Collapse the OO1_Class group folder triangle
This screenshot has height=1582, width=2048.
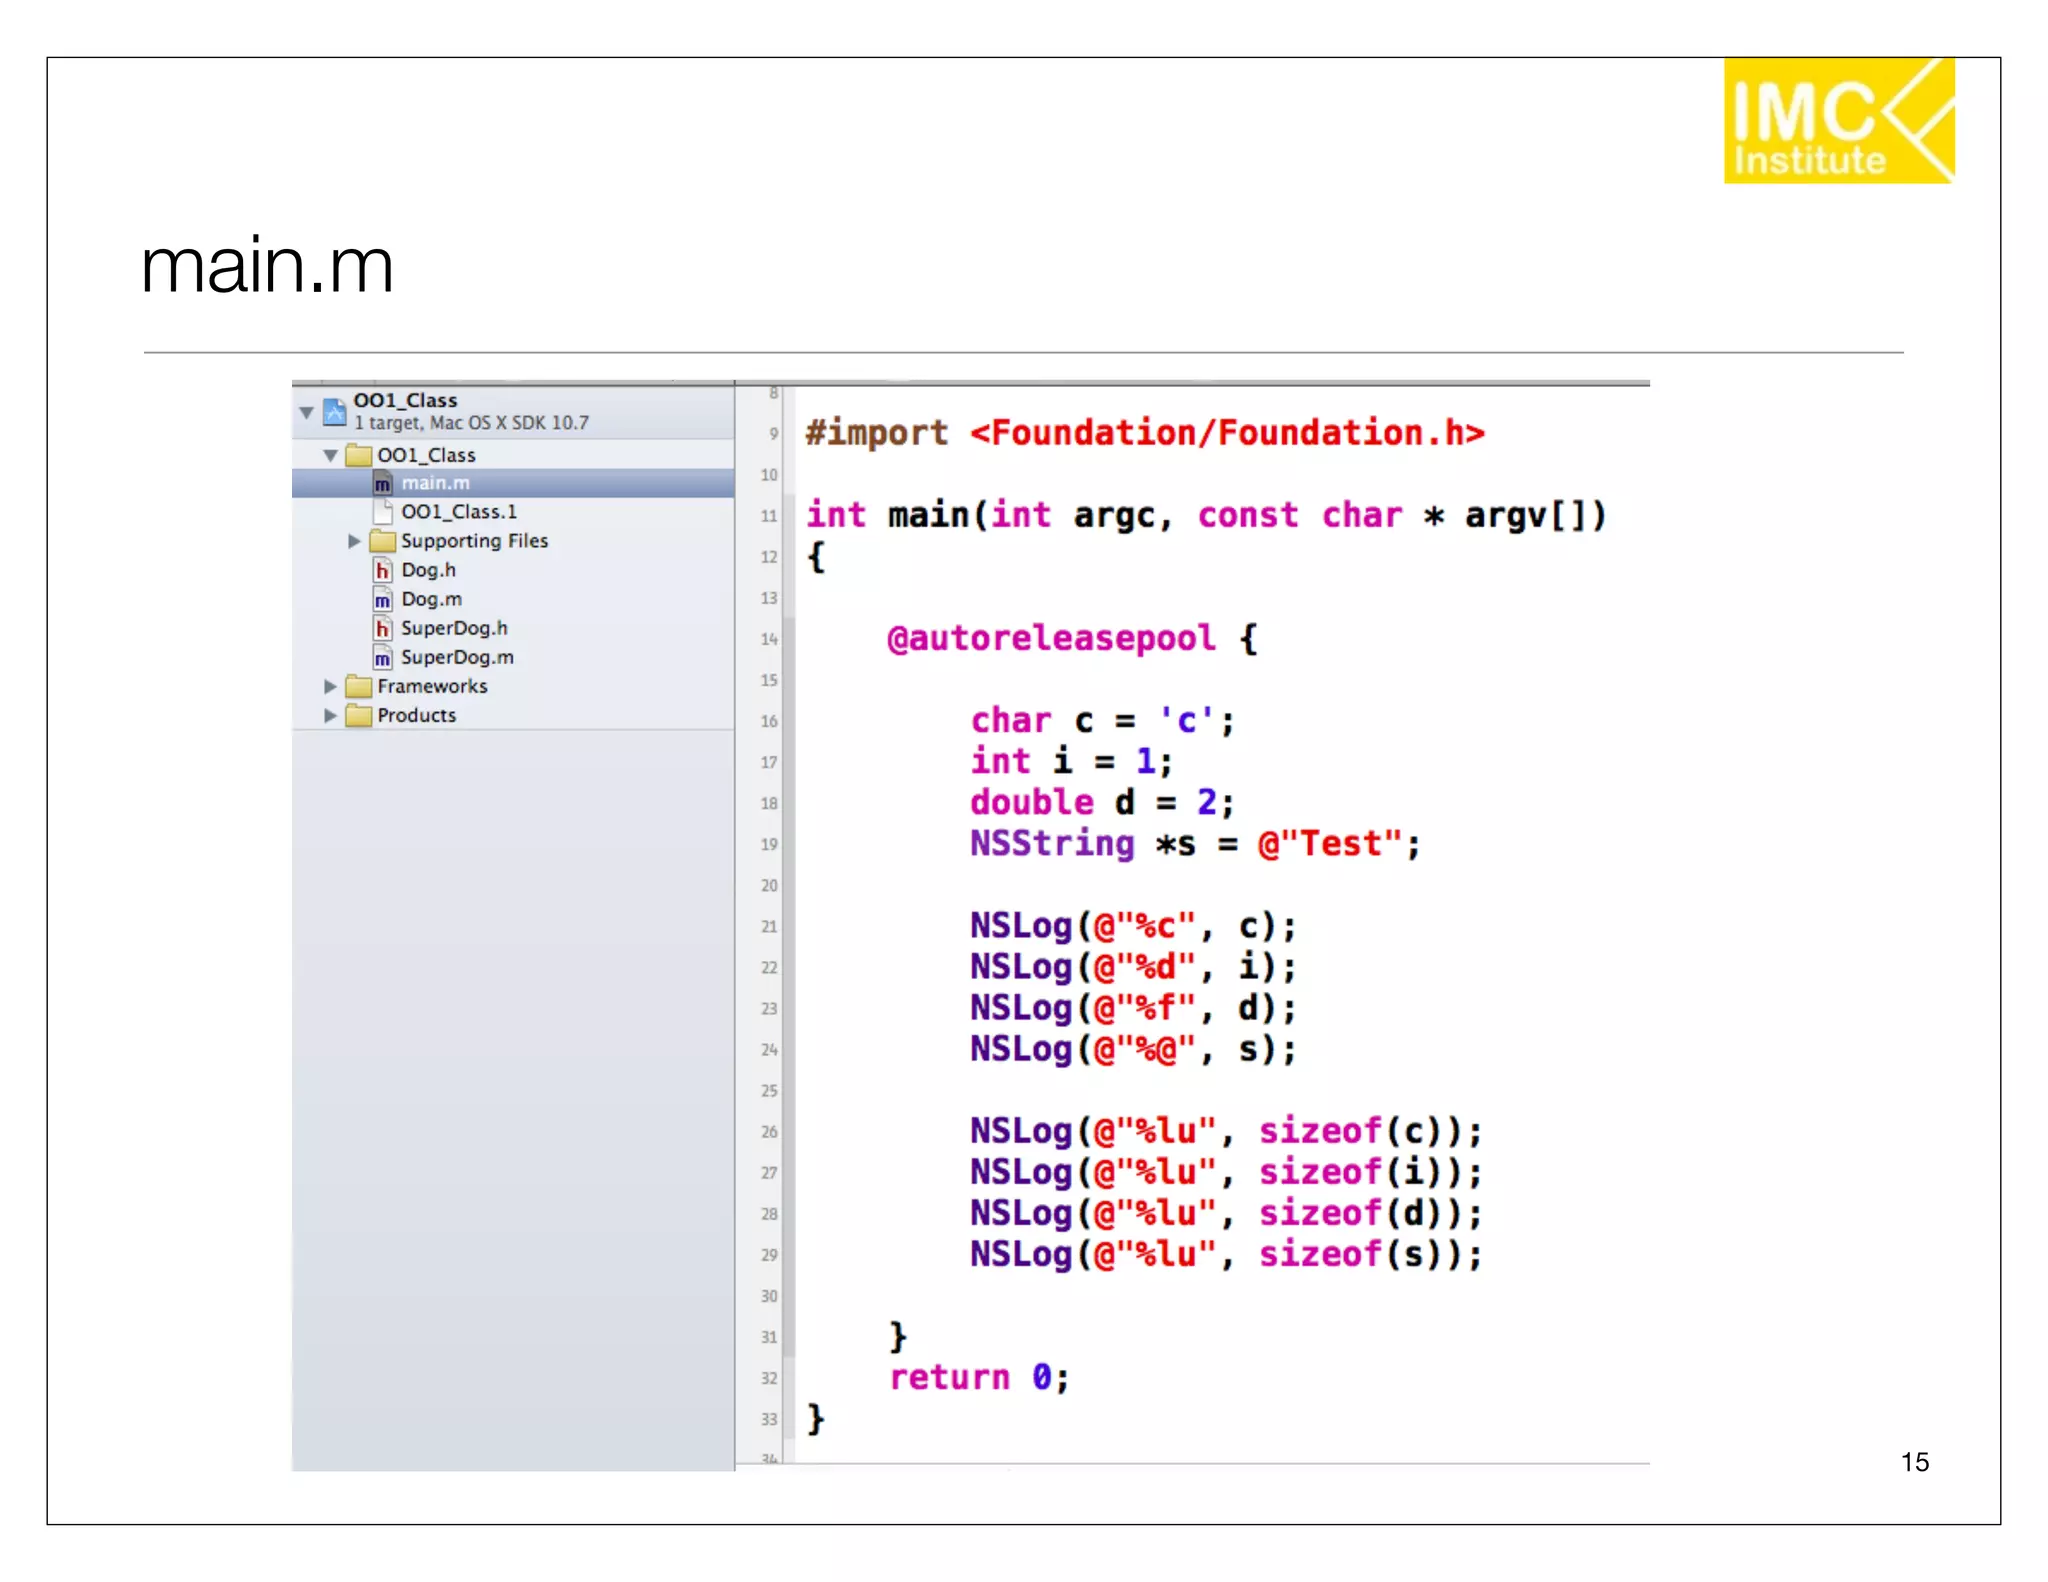330,455
